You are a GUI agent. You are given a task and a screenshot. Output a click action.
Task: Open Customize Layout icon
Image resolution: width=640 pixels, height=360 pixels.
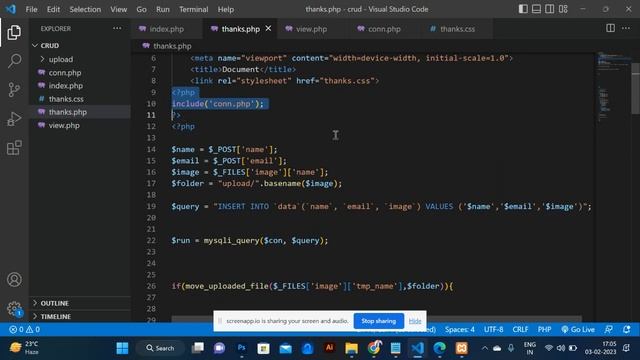click(563, 9)
